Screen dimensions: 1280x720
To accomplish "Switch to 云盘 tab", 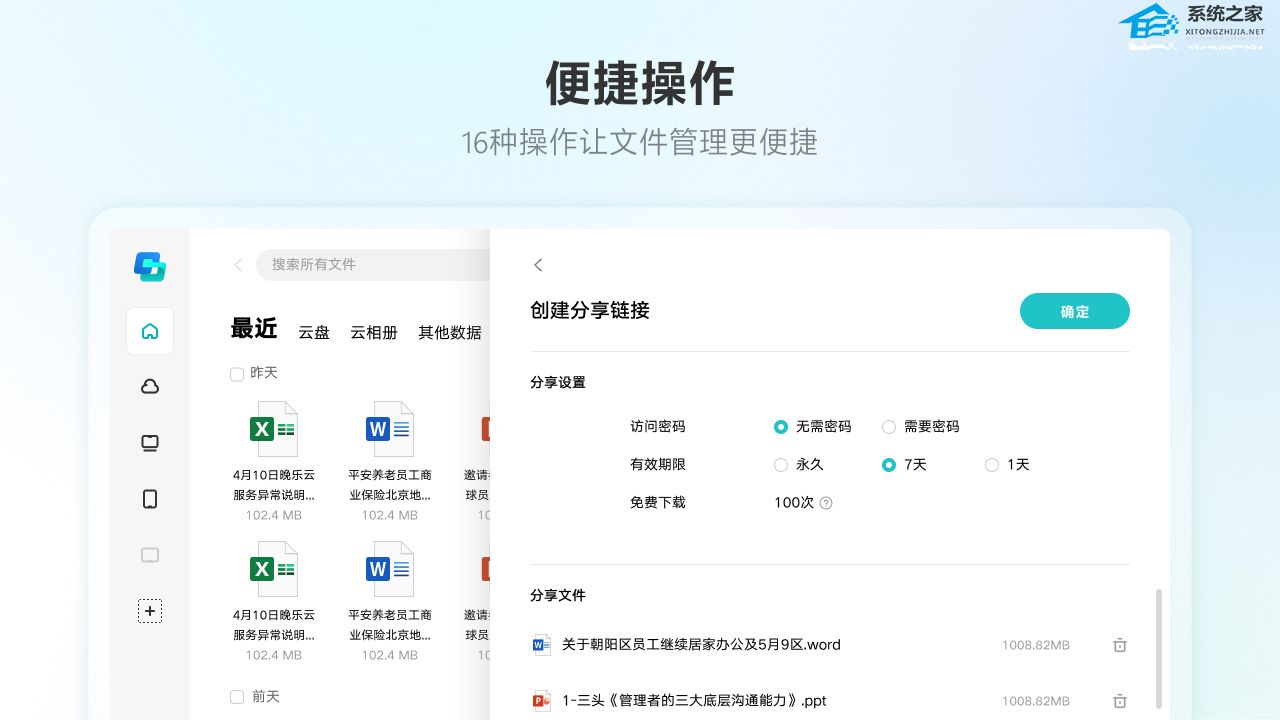I will point(314,333).
